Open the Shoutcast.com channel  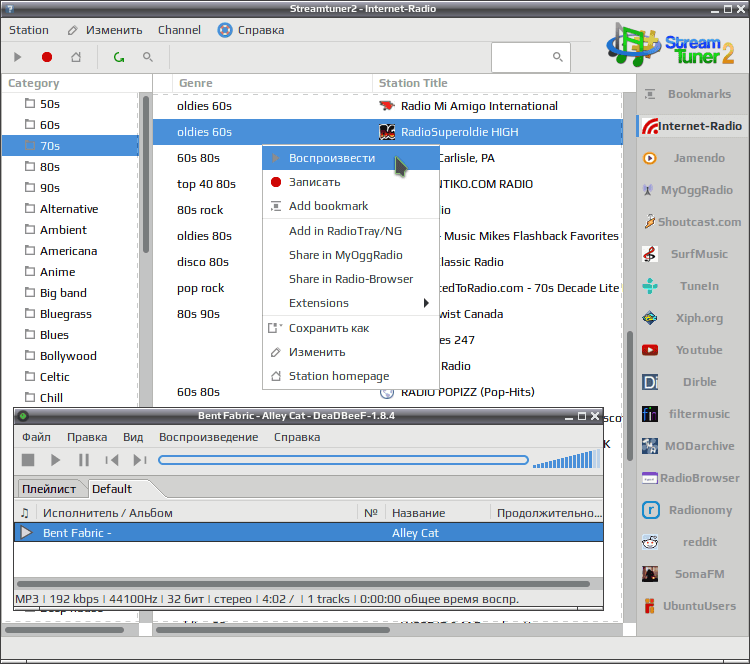click(692, 222)
